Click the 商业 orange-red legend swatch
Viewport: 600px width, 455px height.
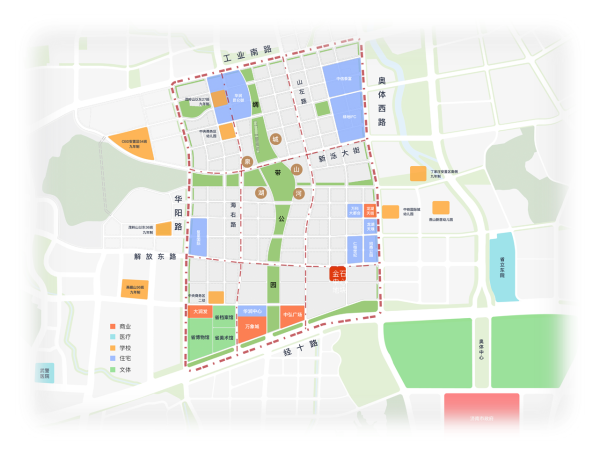pos(112,327)
